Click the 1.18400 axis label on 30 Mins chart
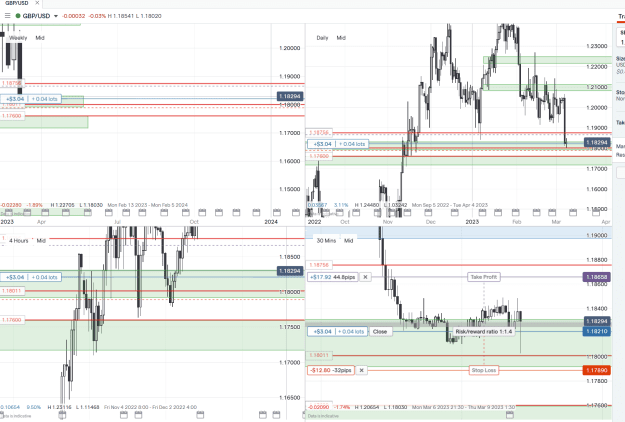 (x=597, y=308)
